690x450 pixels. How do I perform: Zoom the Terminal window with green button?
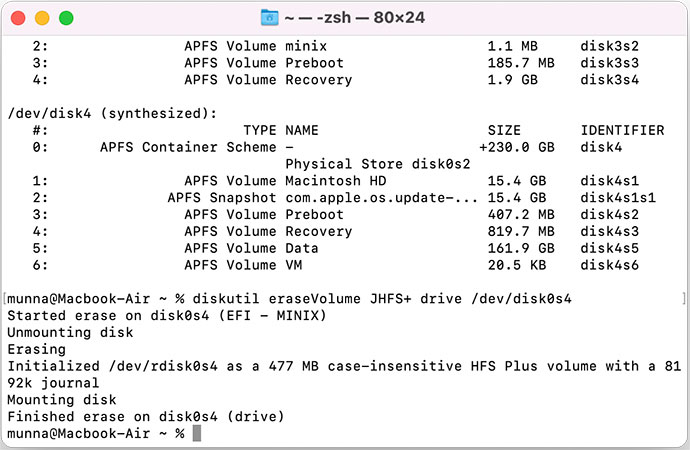tap(66, 18)
